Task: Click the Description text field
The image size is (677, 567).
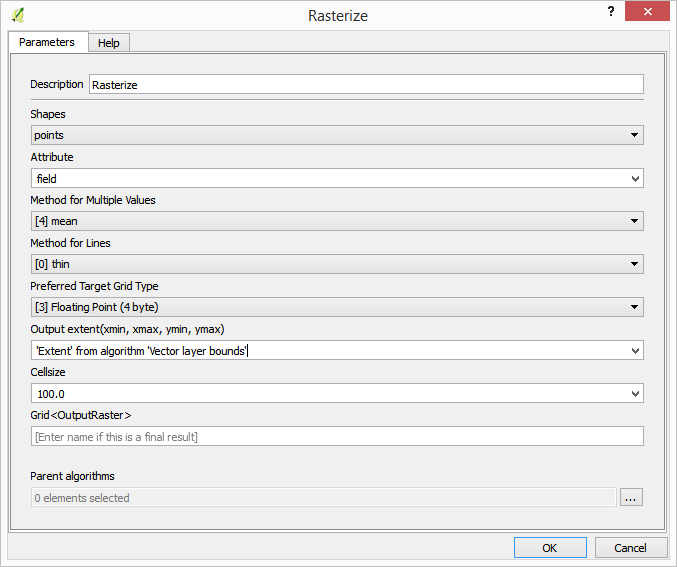Action: [x=365, y=85]
